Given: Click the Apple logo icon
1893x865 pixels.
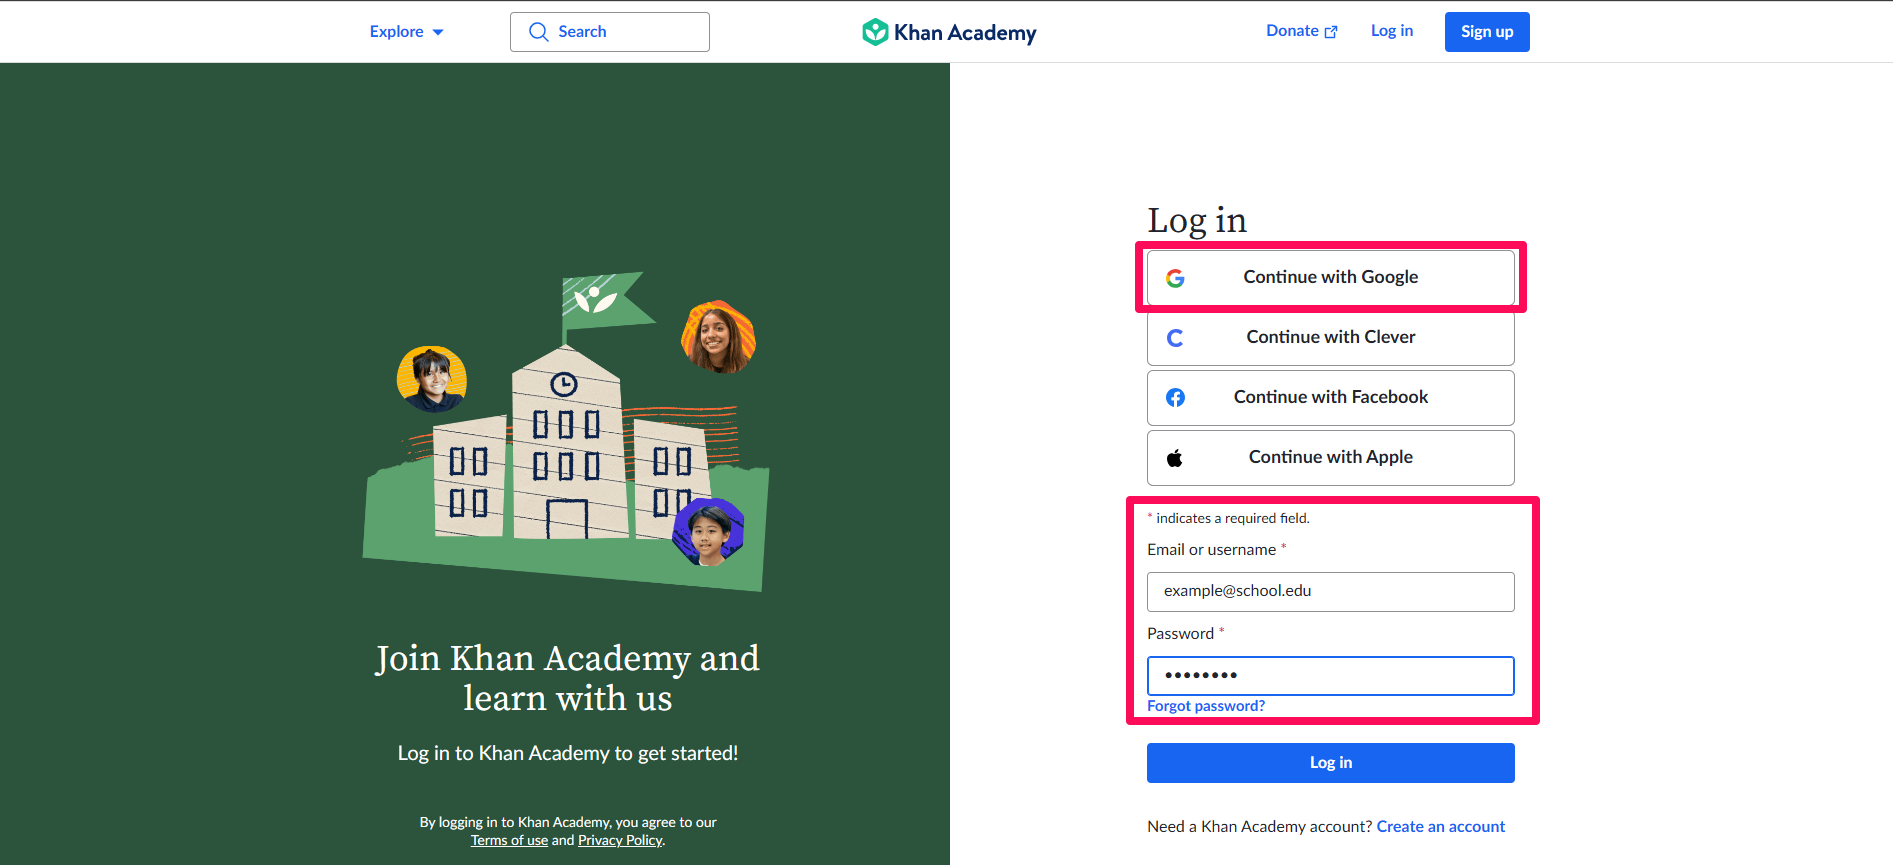Looking at the screenshot, I should pyautogui.click(x=1175, y=458).
